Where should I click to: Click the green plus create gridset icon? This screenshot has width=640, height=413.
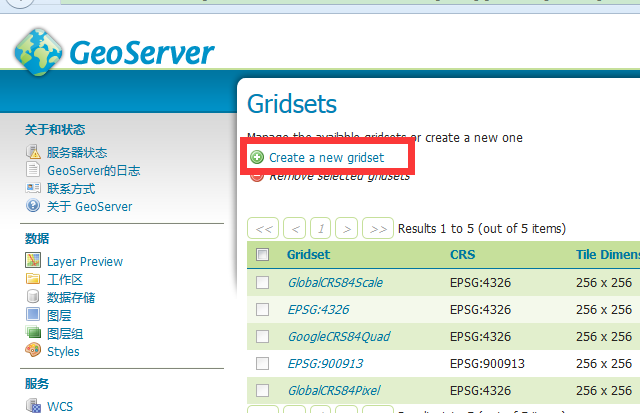(x=257, y=157)
